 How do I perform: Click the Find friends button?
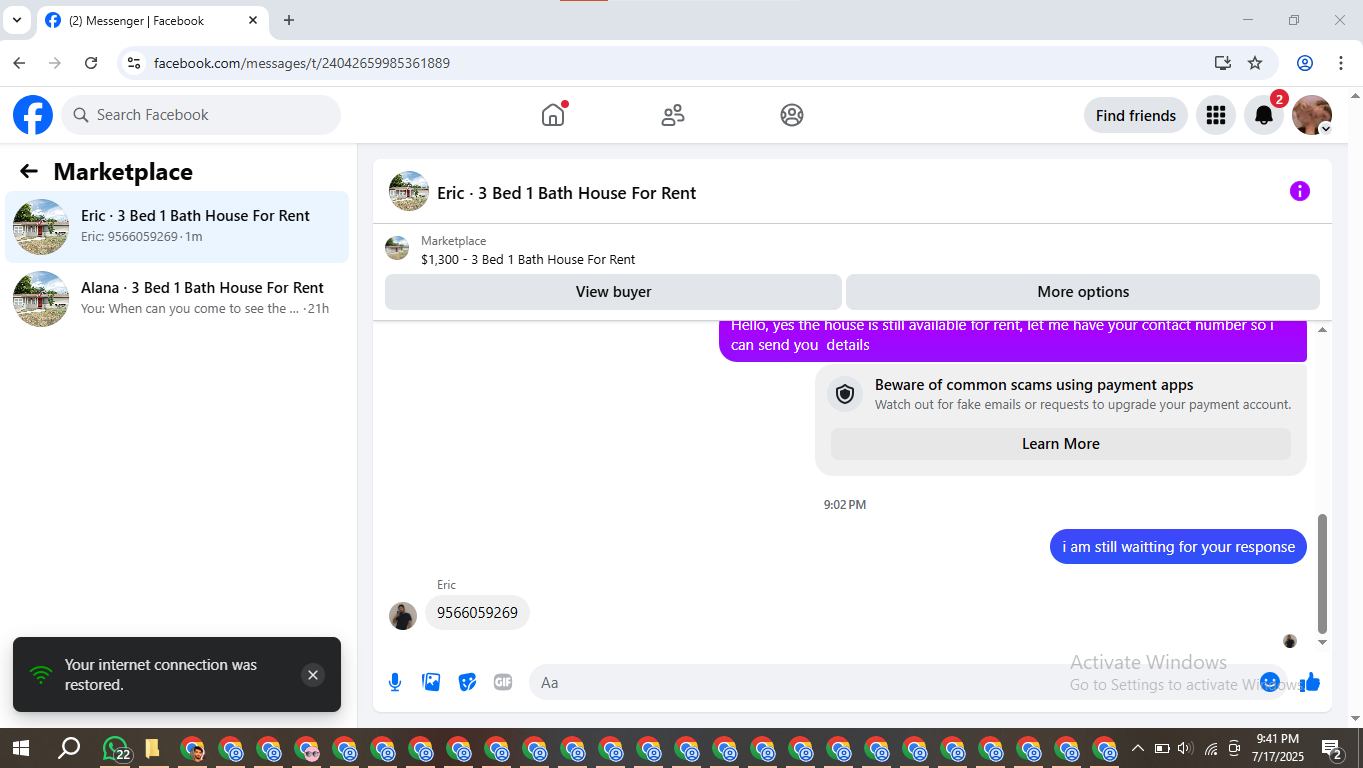click(1136, 115)
